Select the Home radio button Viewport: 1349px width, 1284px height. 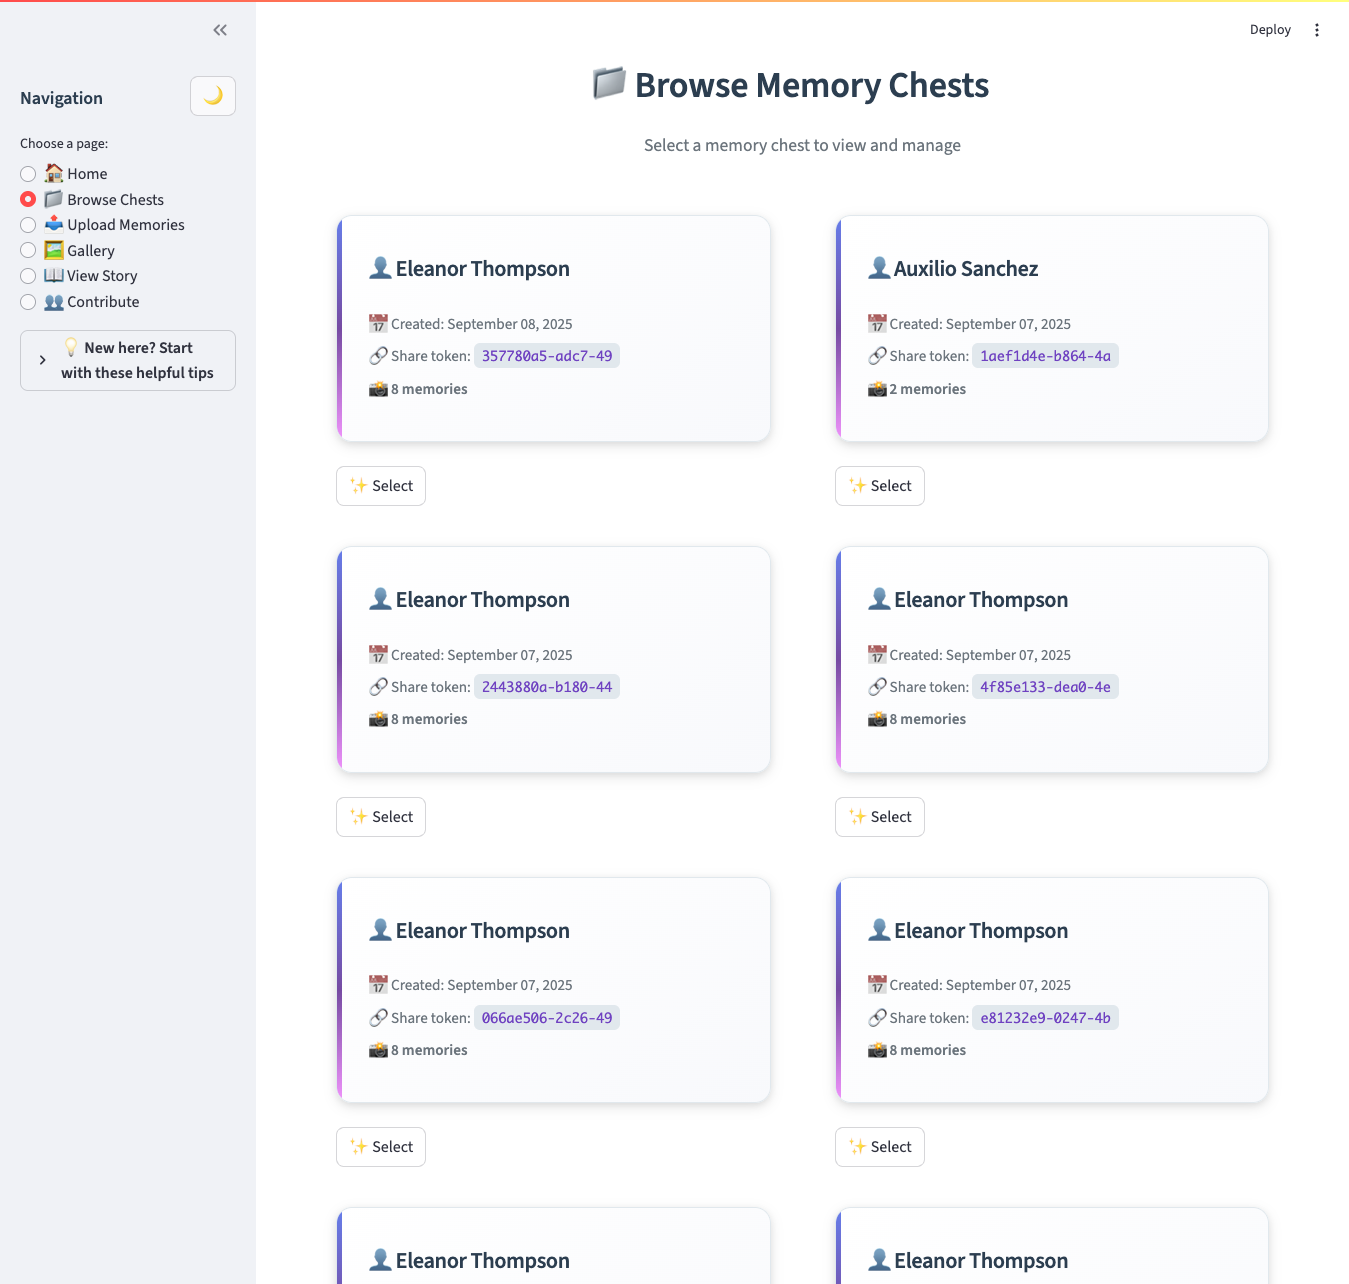click(x=28, y=173)
